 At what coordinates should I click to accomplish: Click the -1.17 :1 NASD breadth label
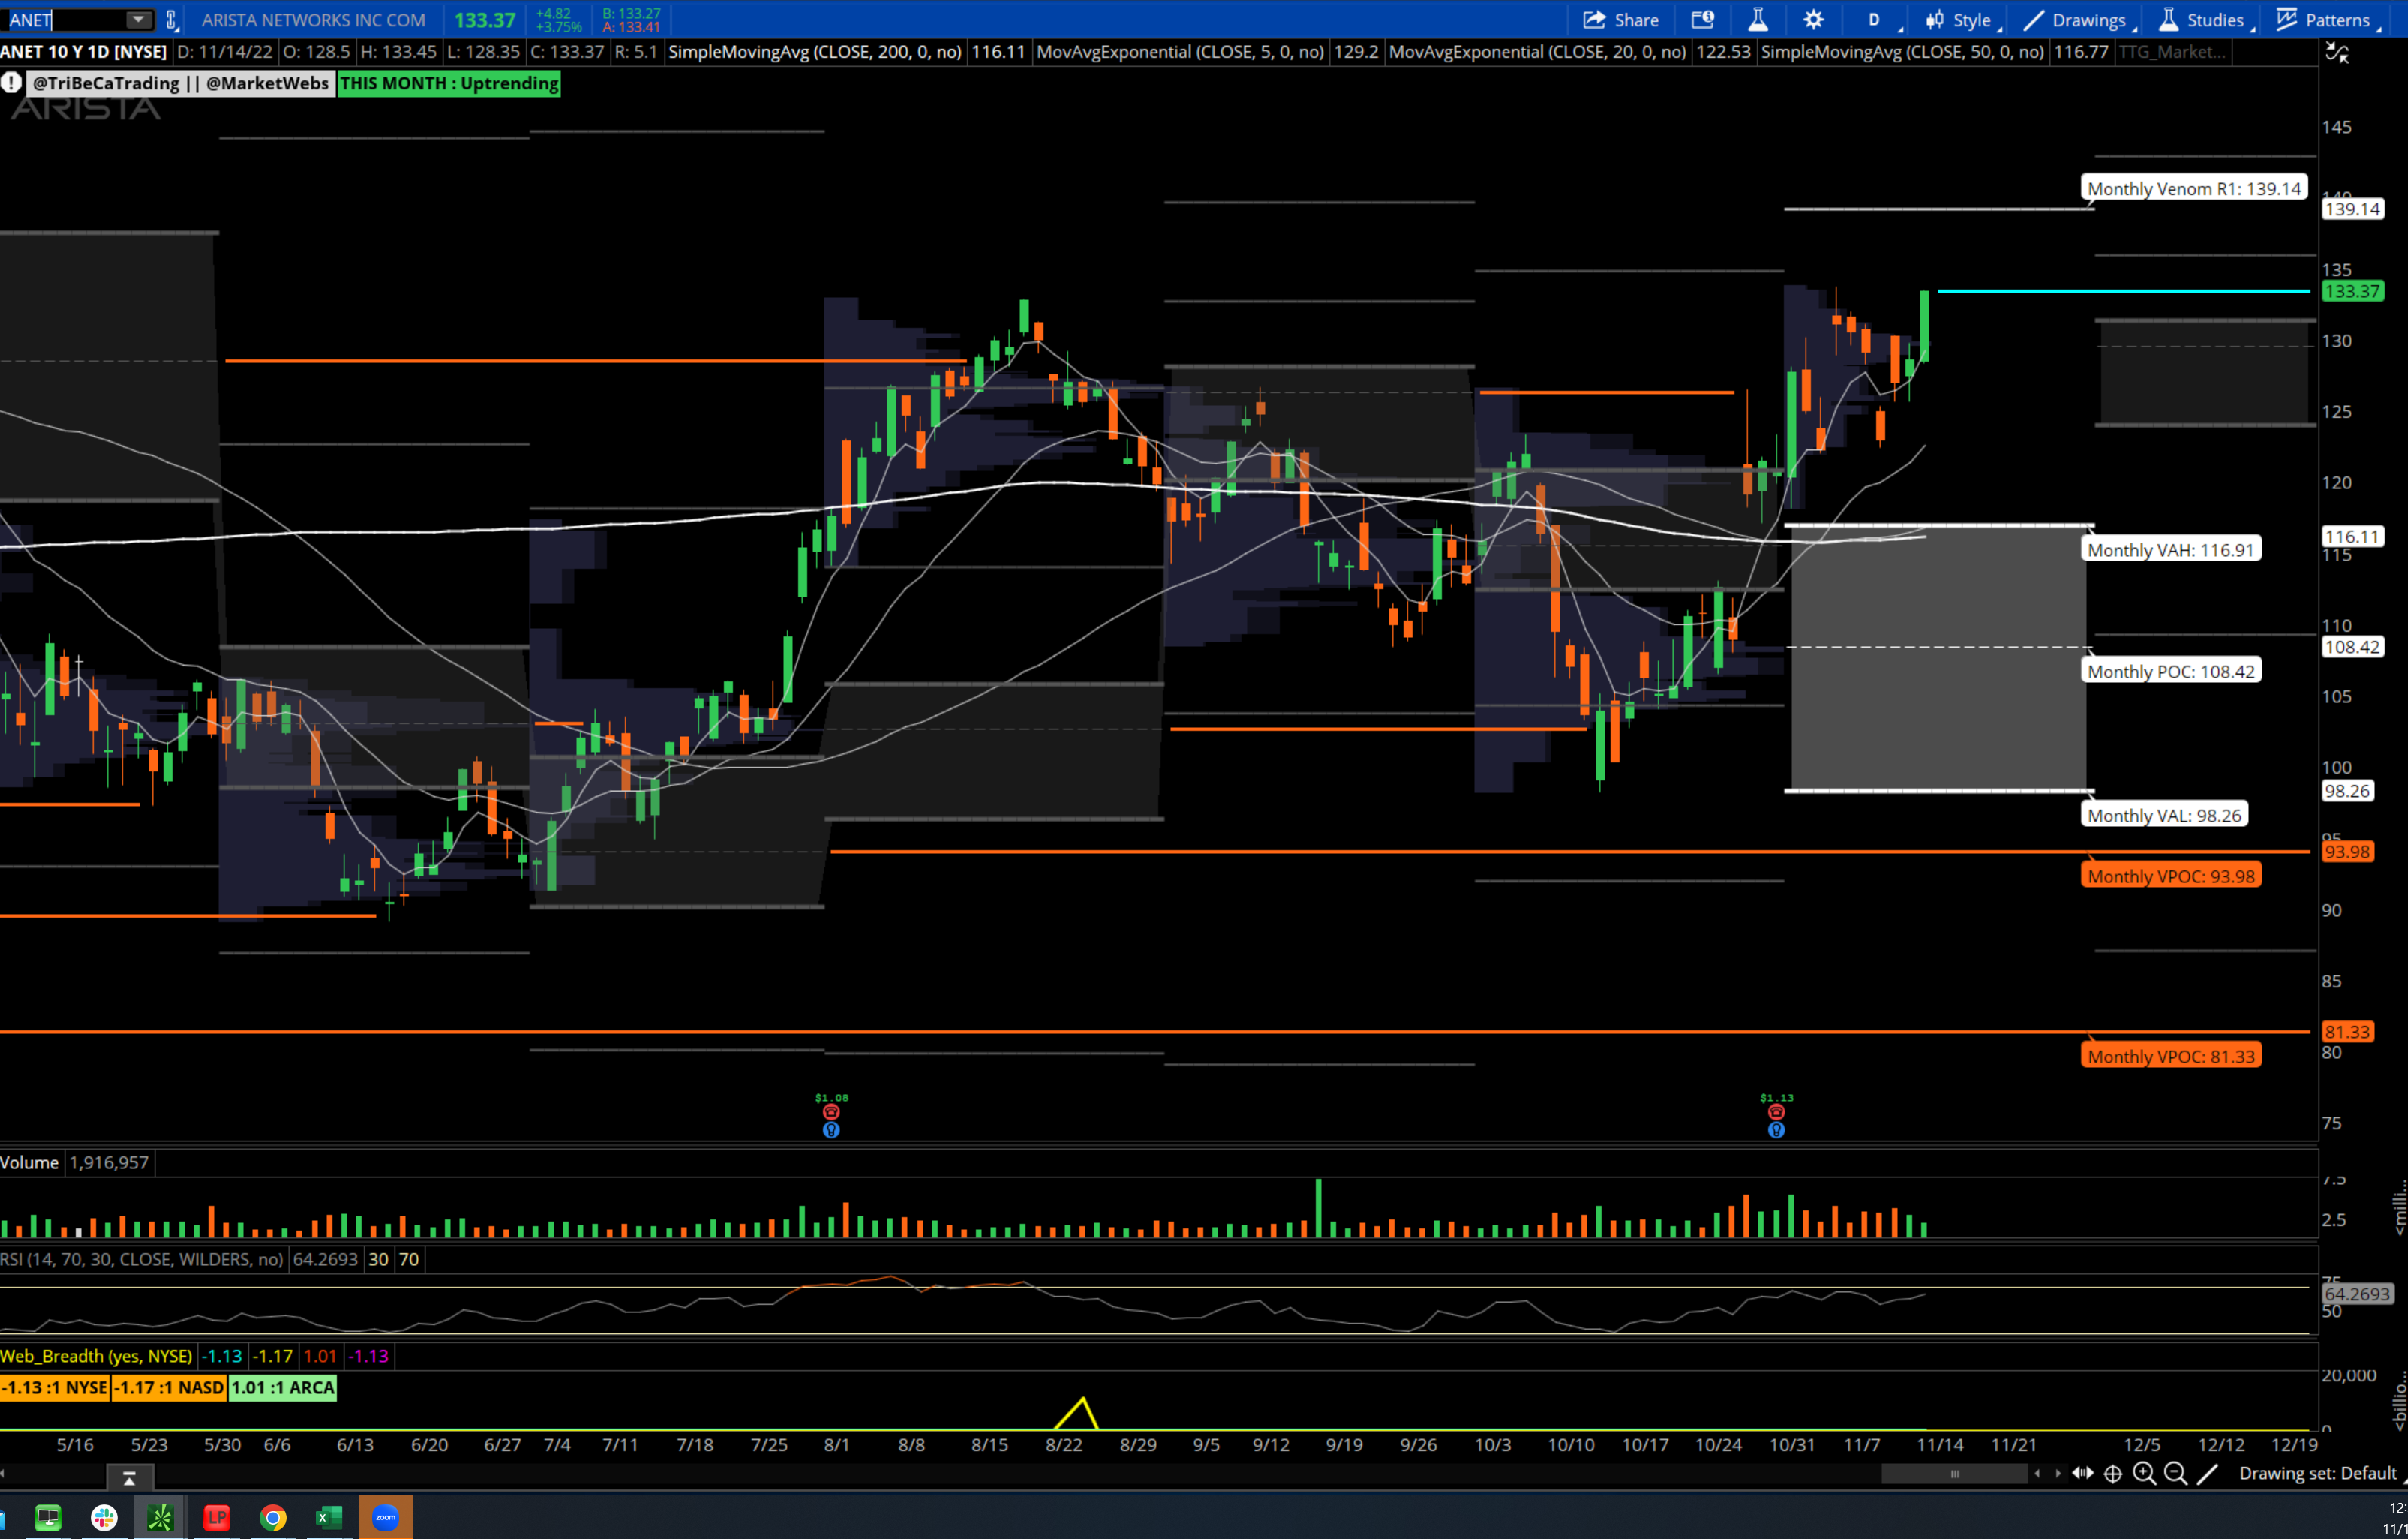(168, 1387)
